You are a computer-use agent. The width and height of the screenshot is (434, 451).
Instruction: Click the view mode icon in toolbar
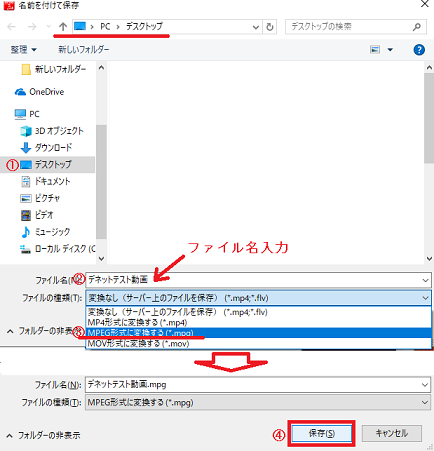[375, 50]
